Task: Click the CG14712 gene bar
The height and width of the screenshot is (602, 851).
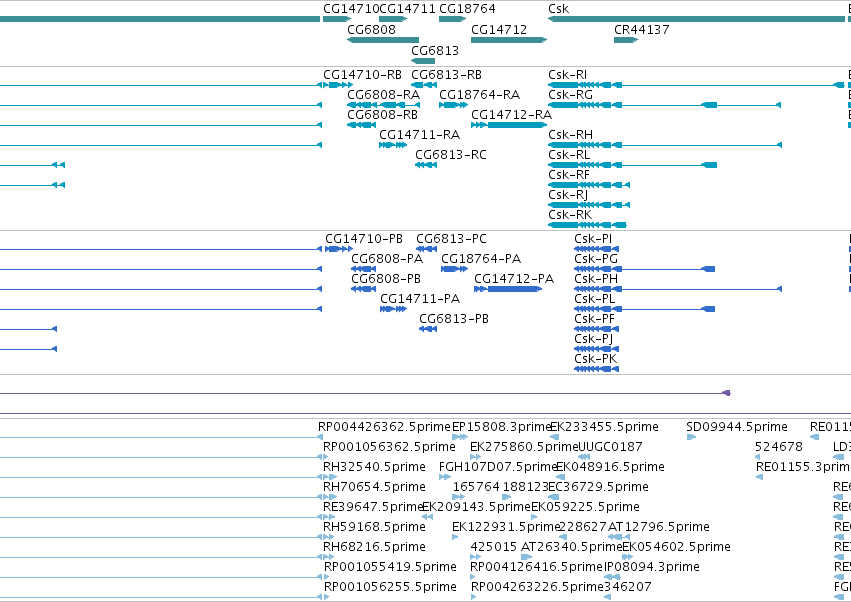Action: point(509,40)
